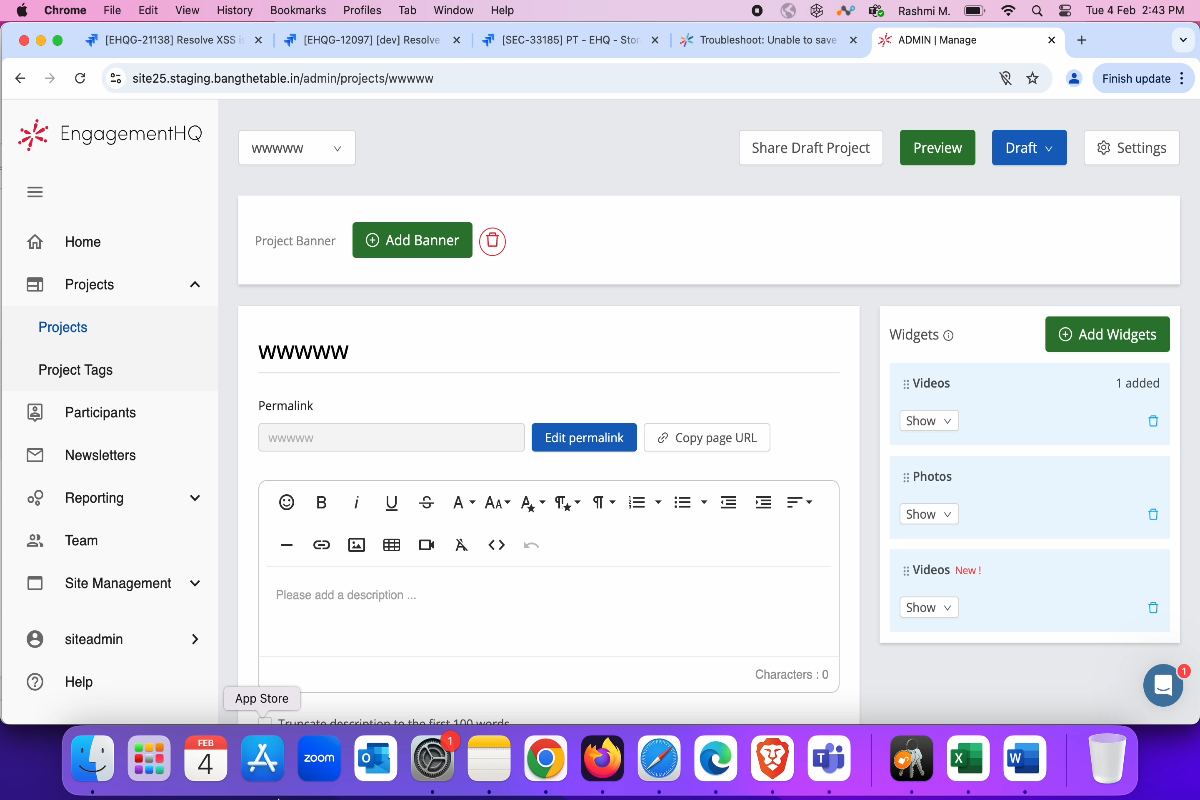Delete project banner with red trash icon

492,240
